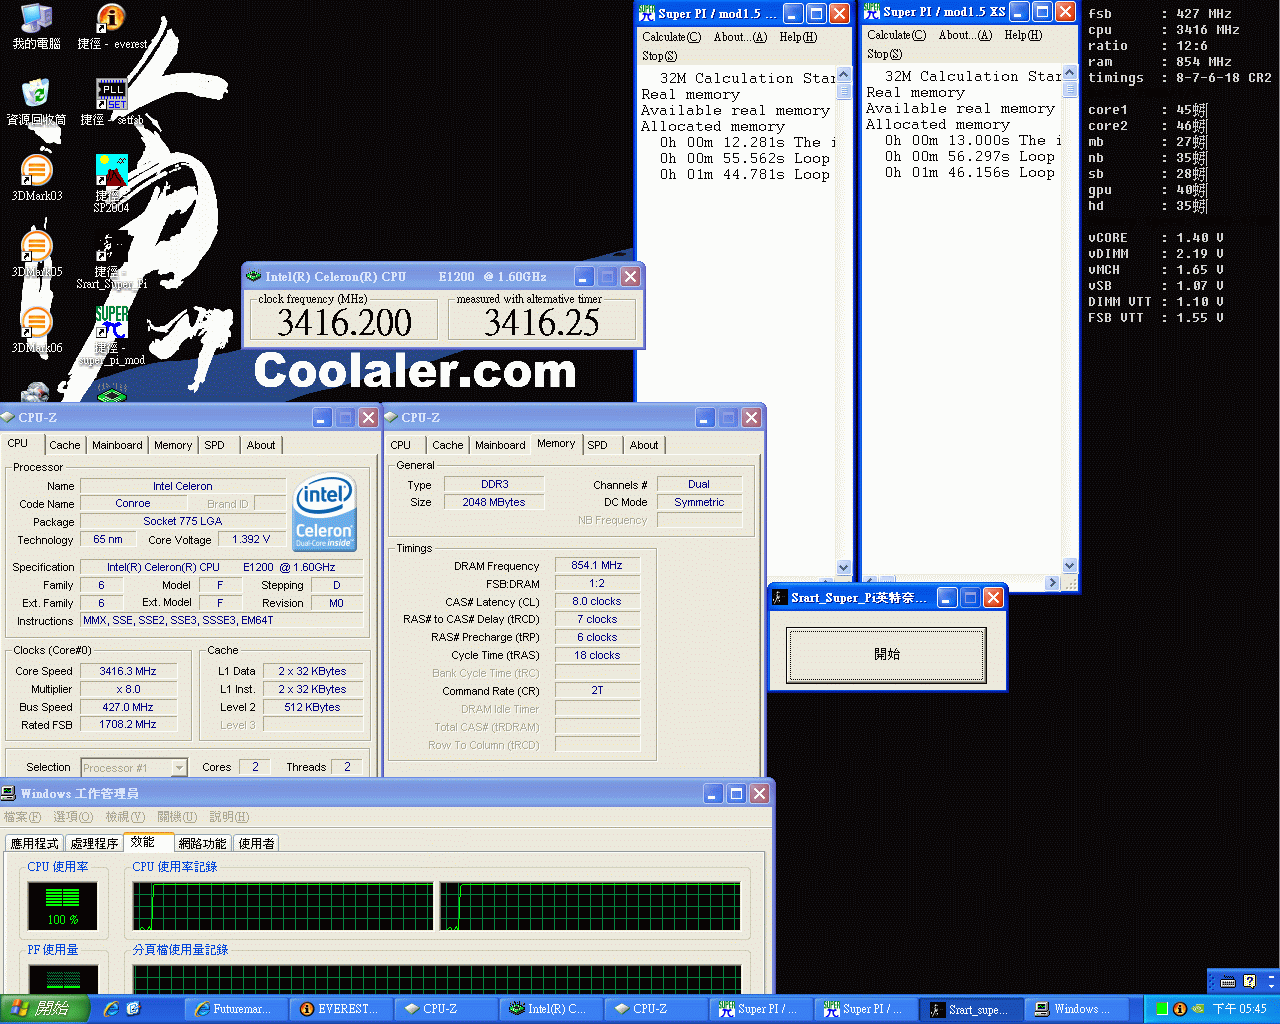Open the My Computer desktop icon

(x=36, y=27)
